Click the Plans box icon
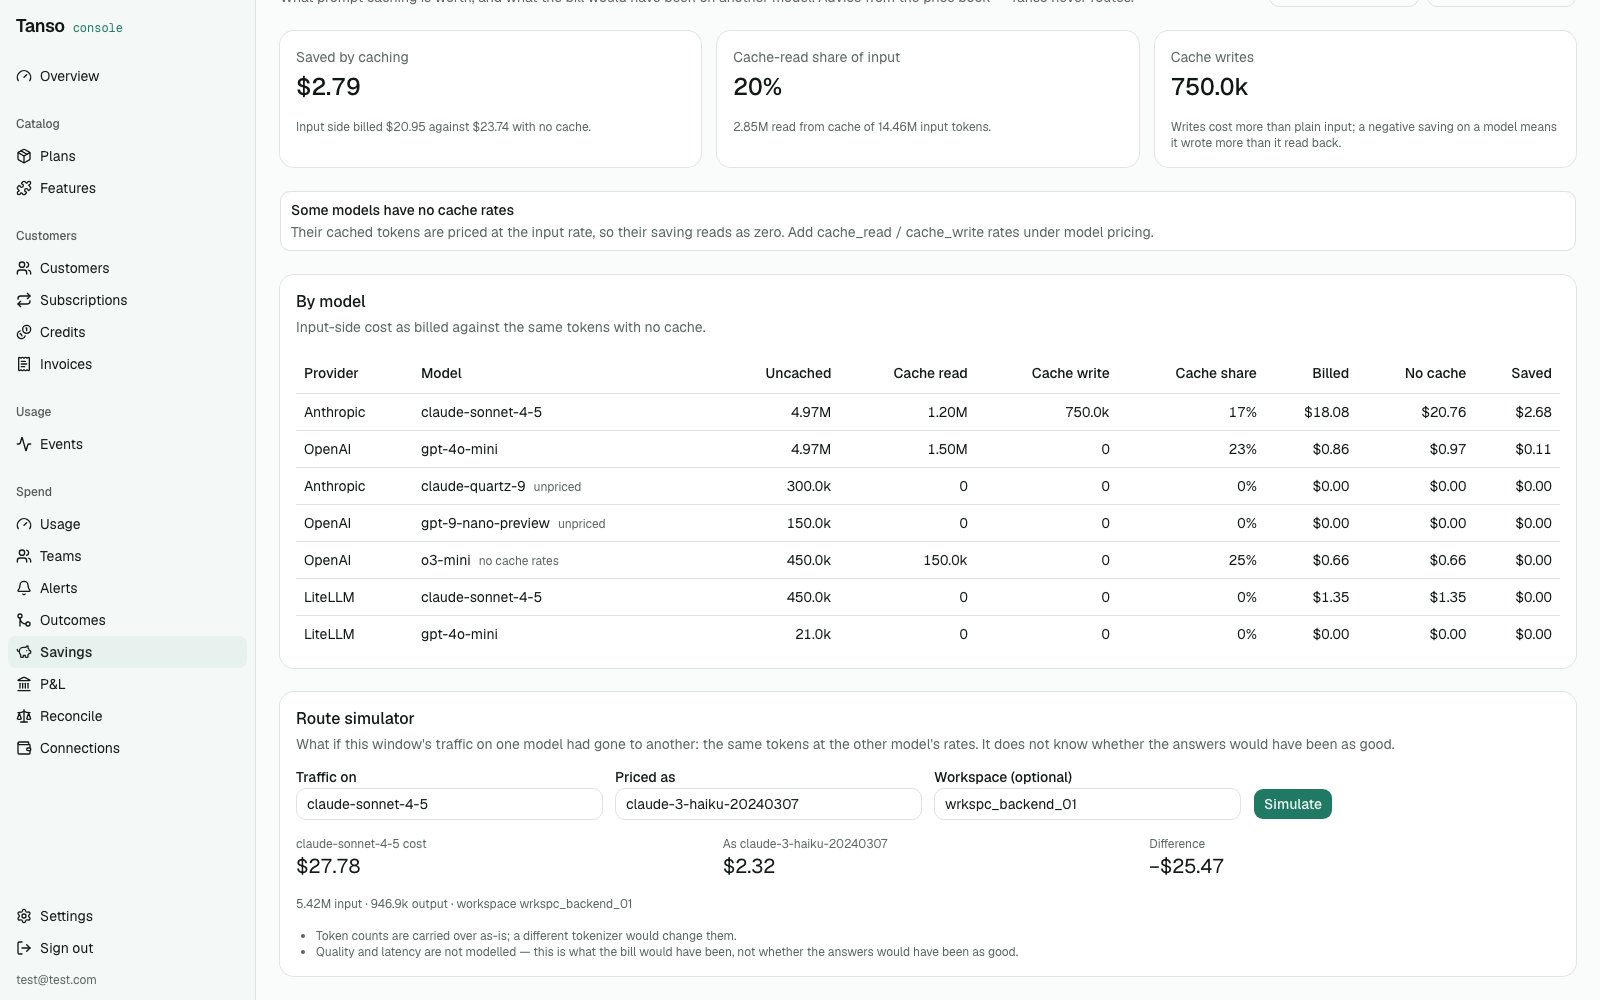Image resolution: width=1600 pixels, height=1000 pixels. coord(24,156)
